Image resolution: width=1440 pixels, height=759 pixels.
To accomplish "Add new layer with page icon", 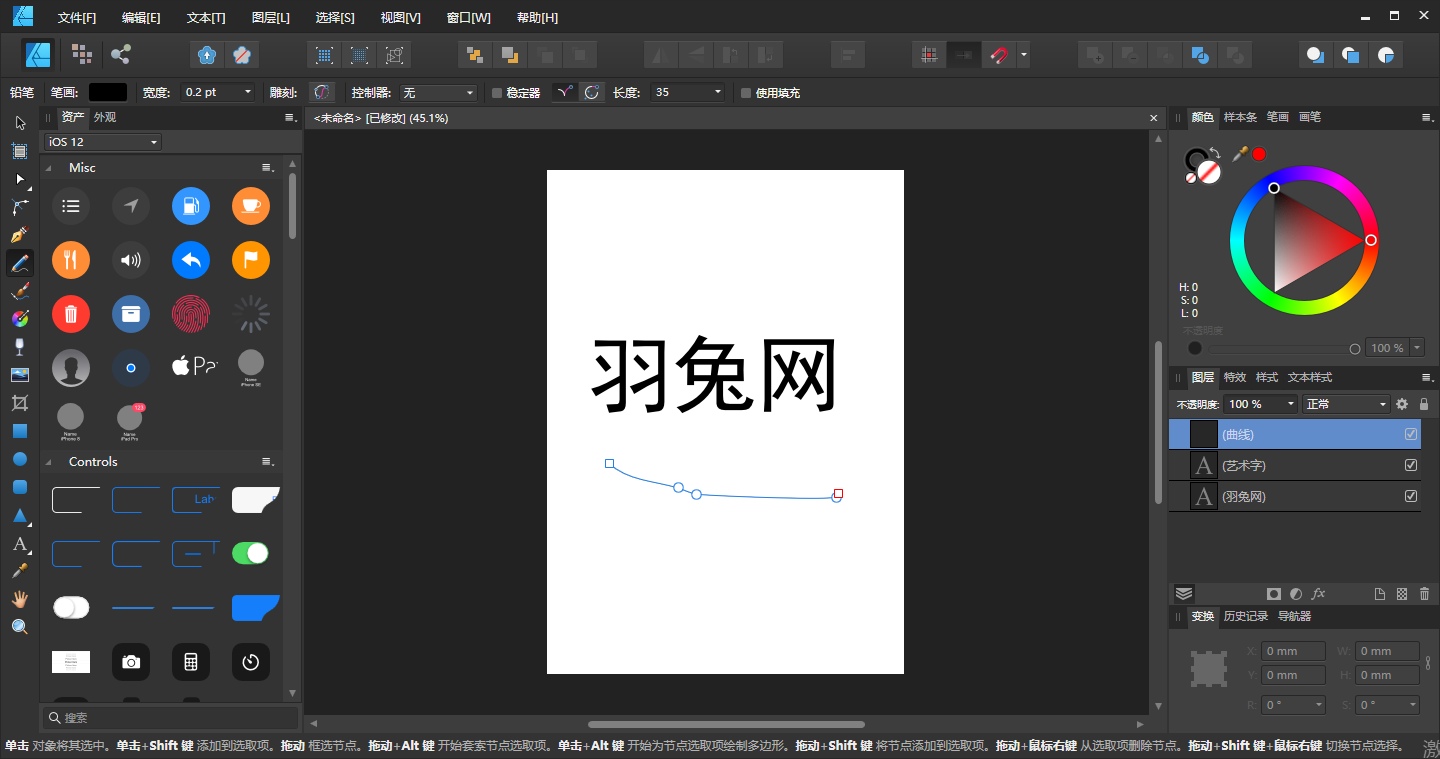I will tap(1380, 594).
